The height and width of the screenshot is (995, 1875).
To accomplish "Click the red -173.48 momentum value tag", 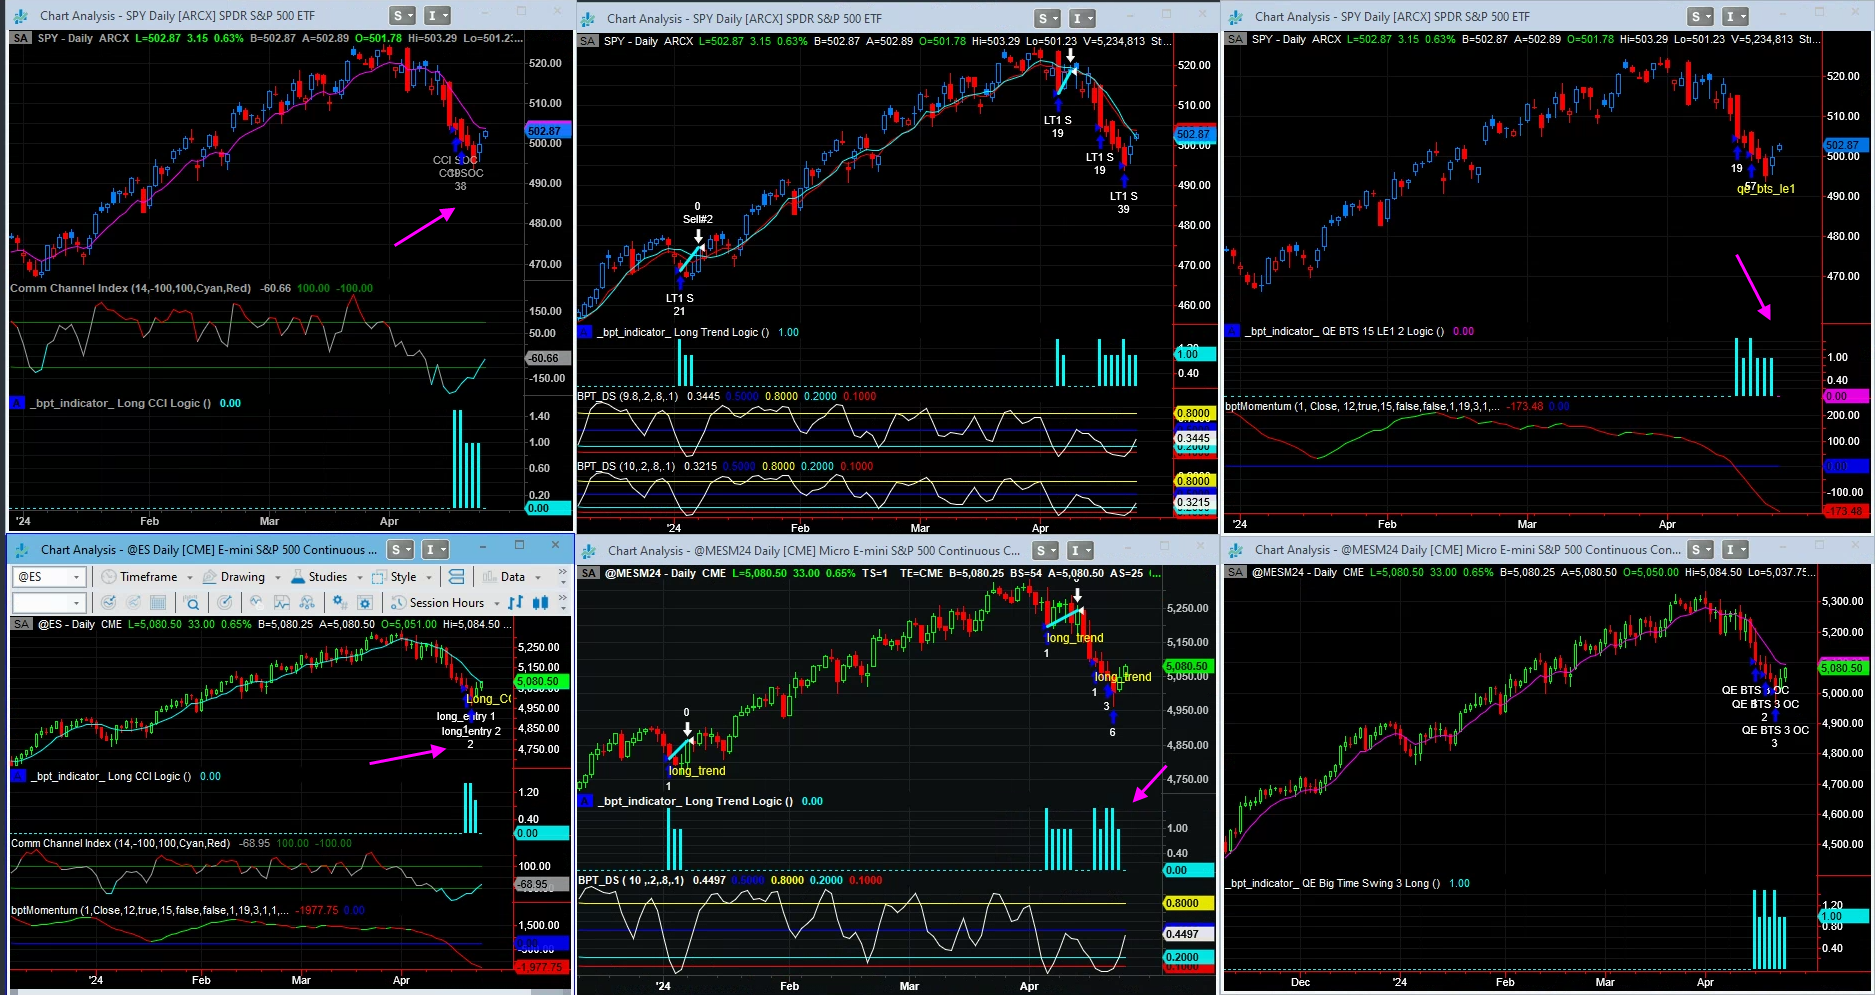I will tap(1845, 511).
